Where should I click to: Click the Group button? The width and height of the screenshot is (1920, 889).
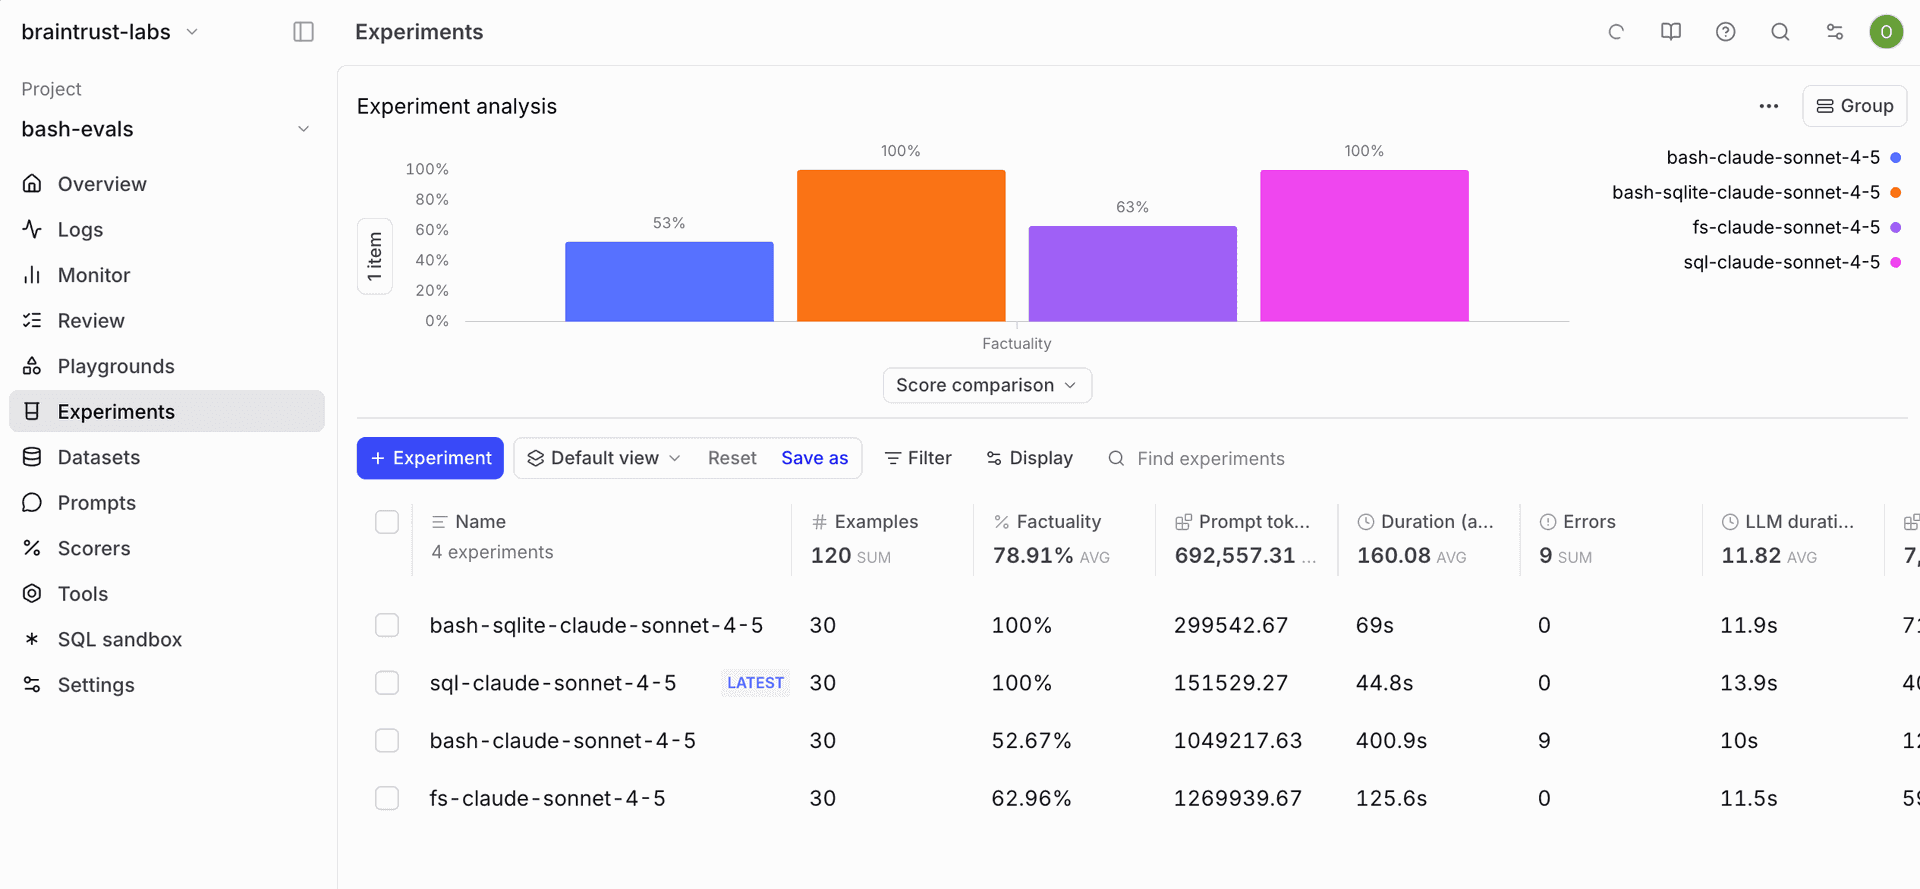click(x=1854, y=106)
